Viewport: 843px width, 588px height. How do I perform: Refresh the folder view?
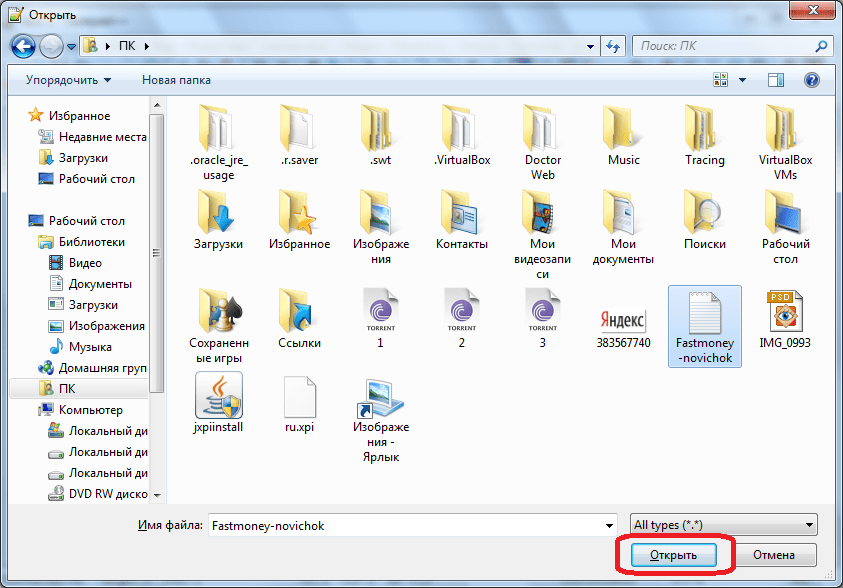pos(613,46)
